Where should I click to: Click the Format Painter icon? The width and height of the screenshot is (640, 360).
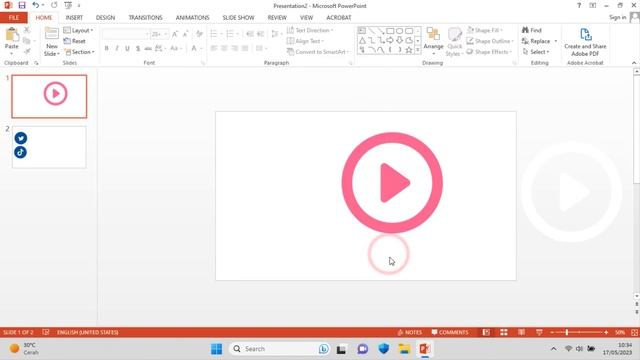click(27, 51)
